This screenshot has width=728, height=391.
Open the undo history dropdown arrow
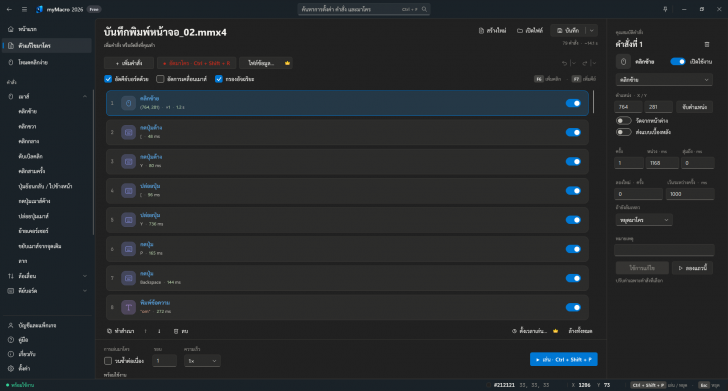(574, 63)
